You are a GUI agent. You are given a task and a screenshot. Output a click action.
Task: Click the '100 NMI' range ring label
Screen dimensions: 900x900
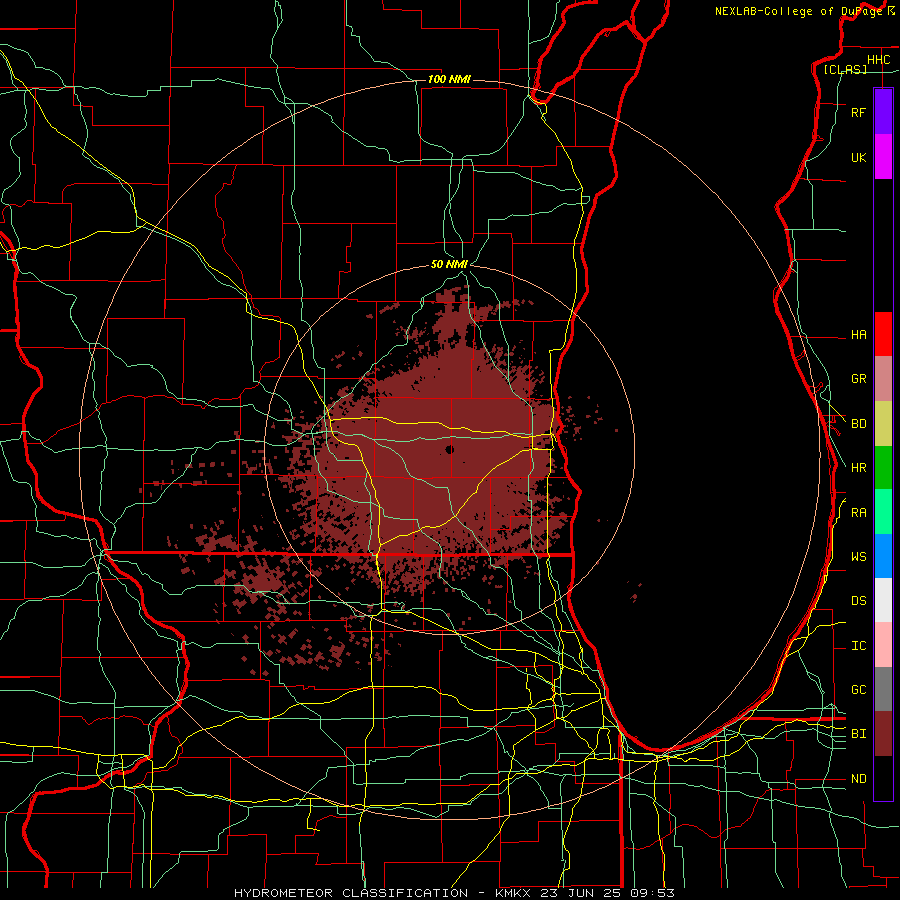(449, 79)
